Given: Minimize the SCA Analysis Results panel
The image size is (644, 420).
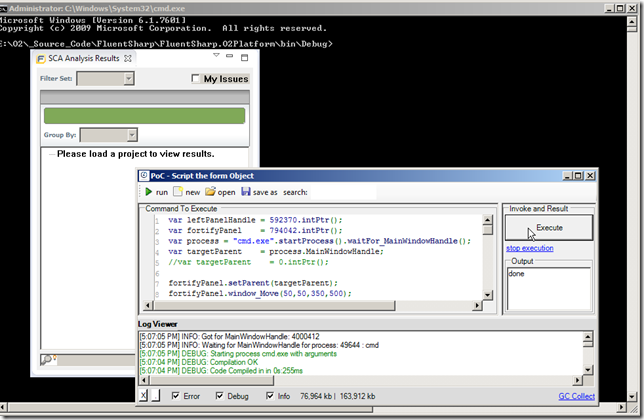Looking at the screenshot, I should (230, 56).
